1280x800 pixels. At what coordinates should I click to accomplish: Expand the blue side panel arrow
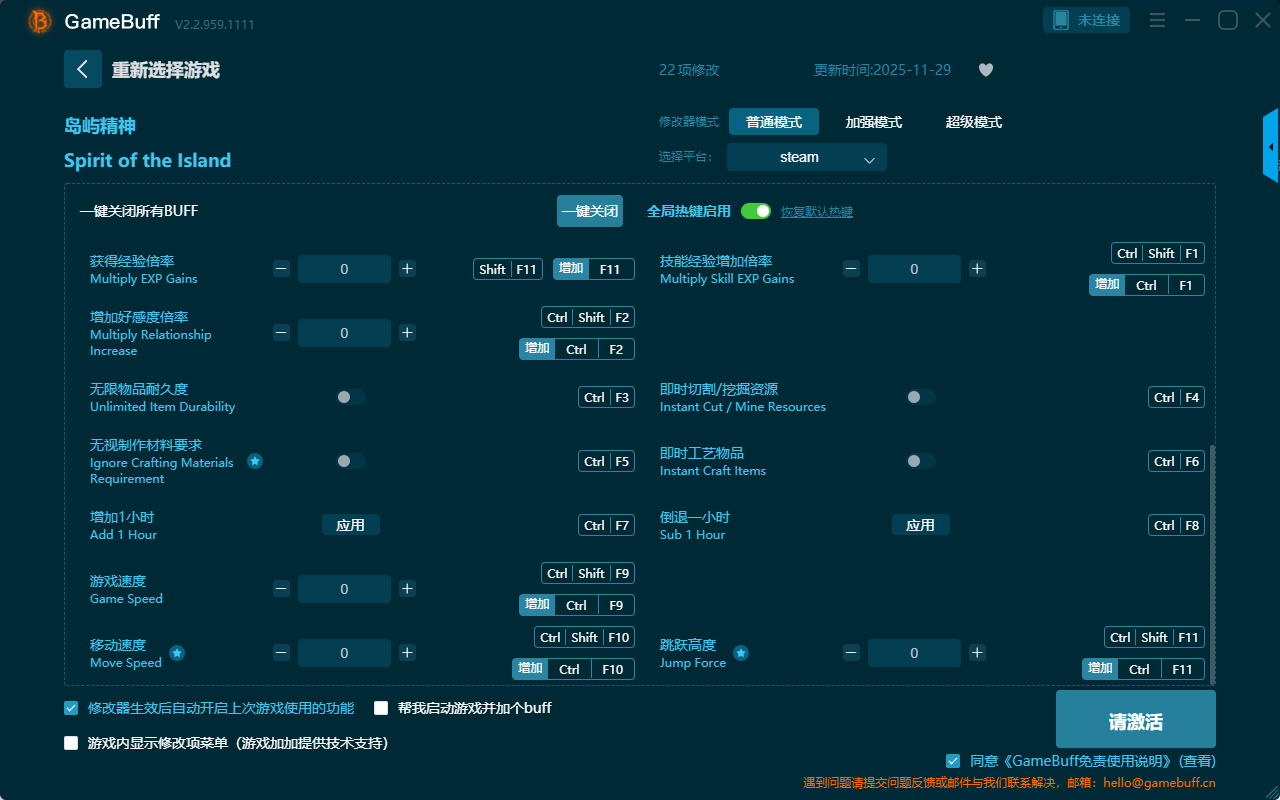coord(1271,147)
